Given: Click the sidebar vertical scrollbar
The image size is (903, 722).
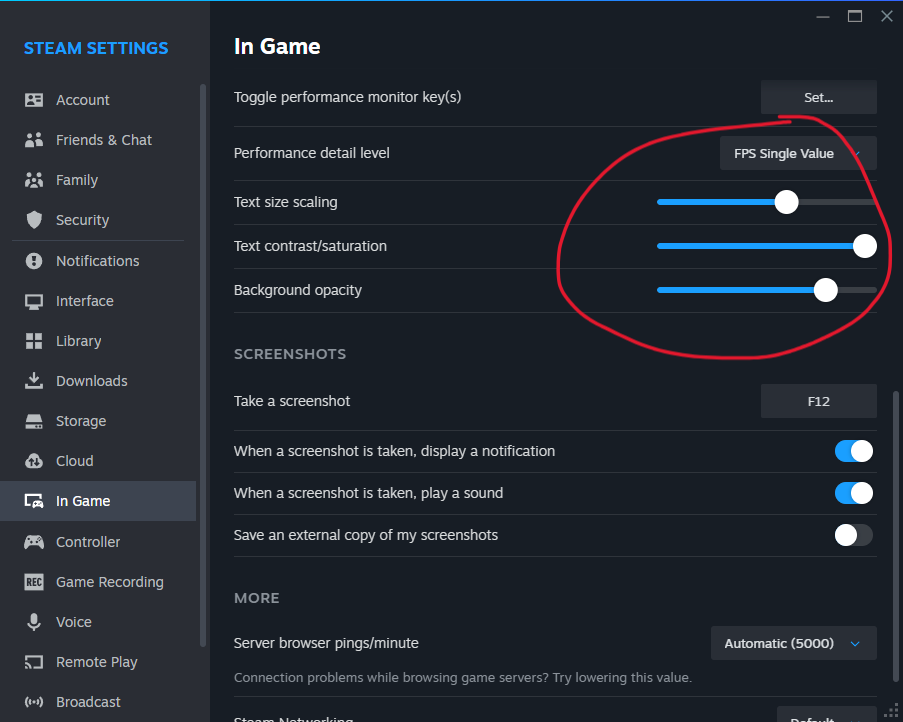Looking at the screenshot, I should pyautogui.click(x=203, y=366).
